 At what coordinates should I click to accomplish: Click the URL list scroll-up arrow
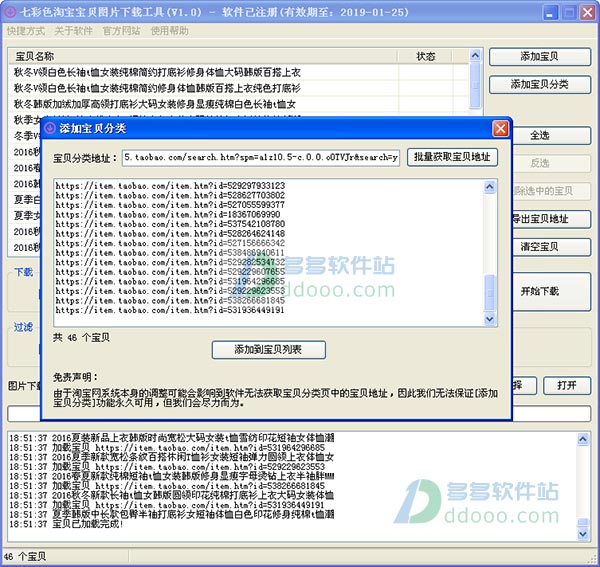coord(490,187)
